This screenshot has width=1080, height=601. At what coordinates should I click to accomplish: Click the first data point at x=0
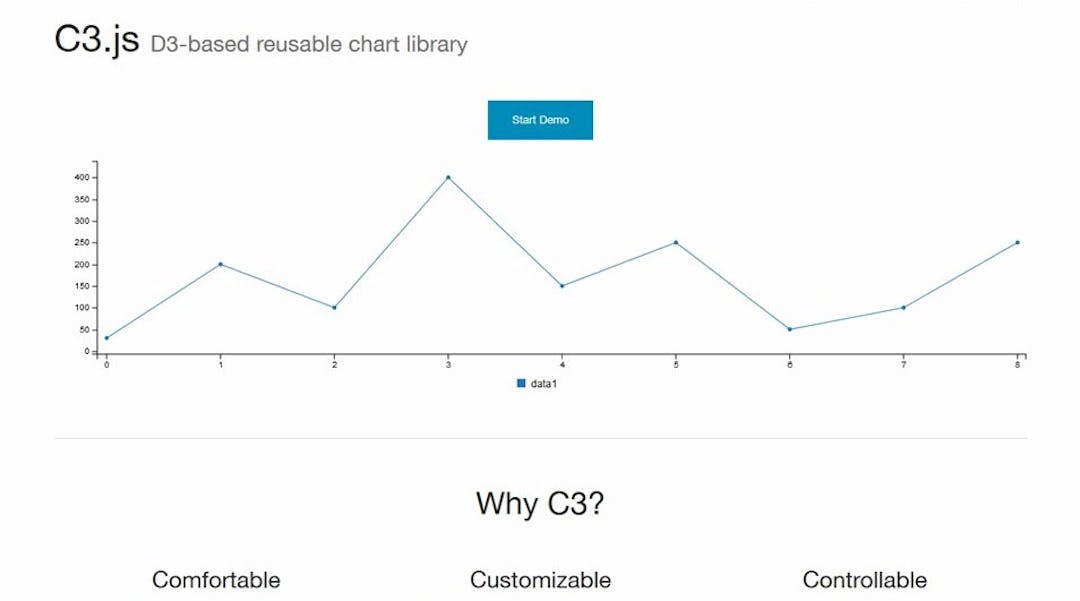coord(105,338)
